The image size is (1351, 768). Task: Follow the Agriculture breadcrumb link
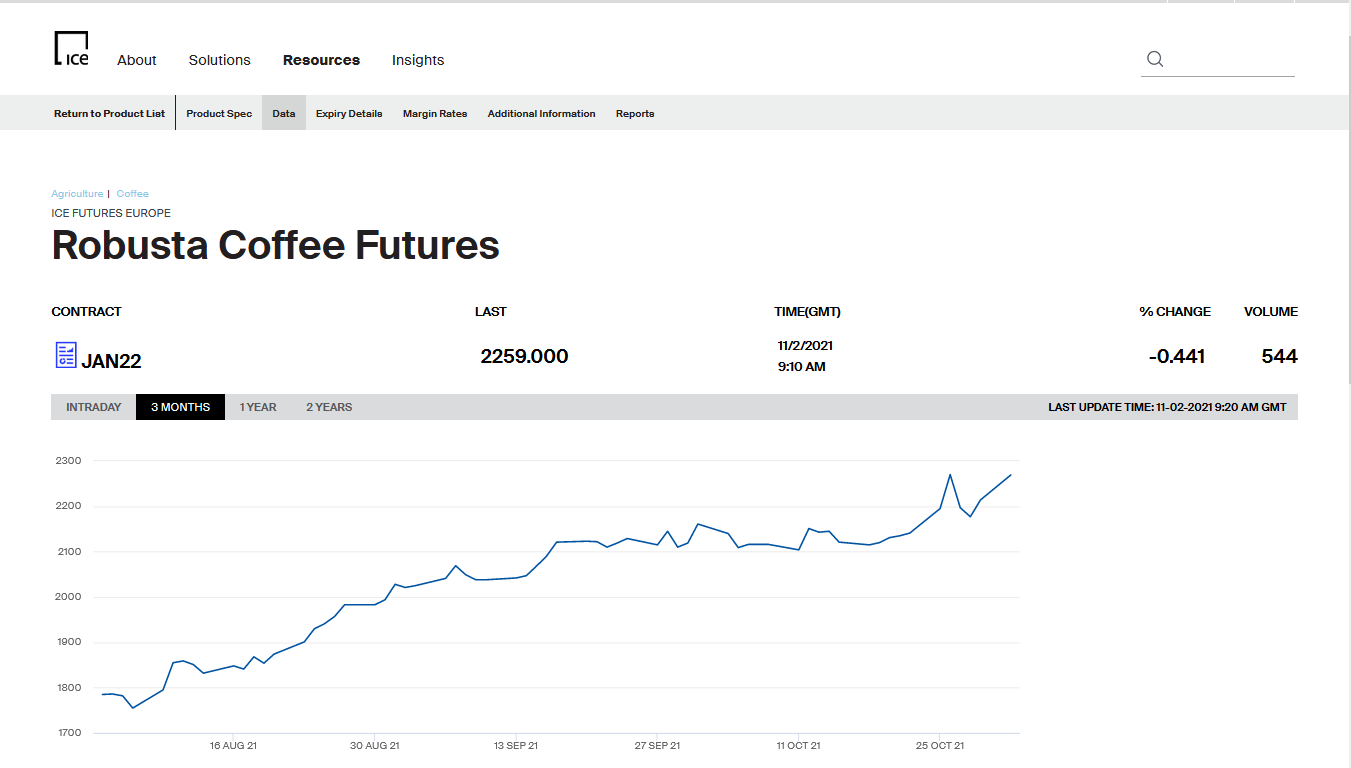click(x=77, y=194)
